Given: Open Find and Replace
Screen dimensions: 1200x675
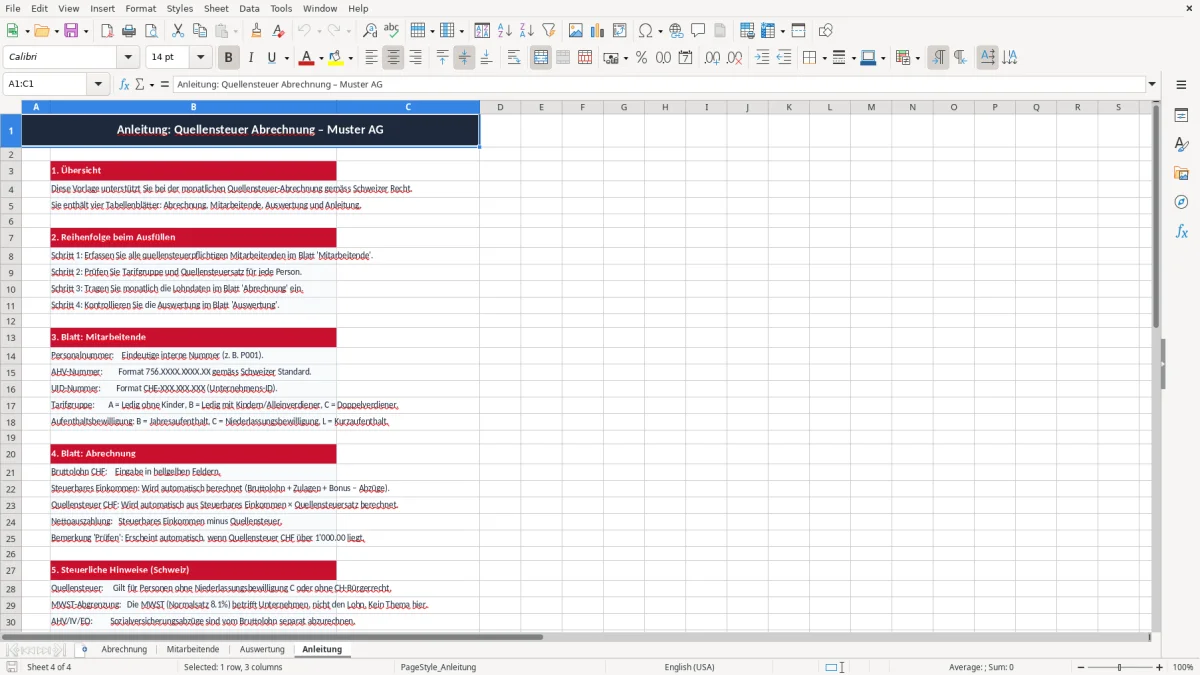Looking at the screenshot, I should pos(369,31).
